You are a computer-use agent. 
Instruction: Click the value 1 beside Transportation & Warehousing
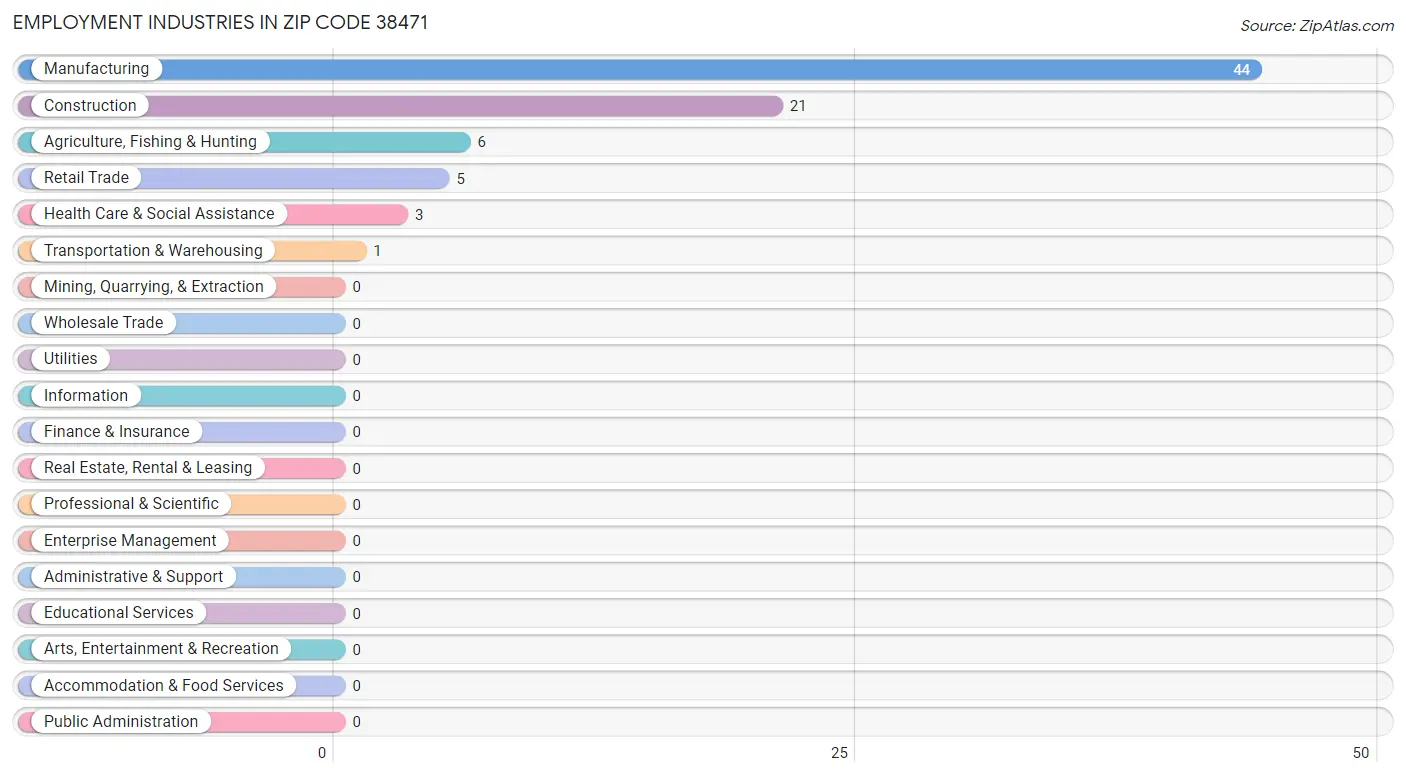tap(377, 251)
